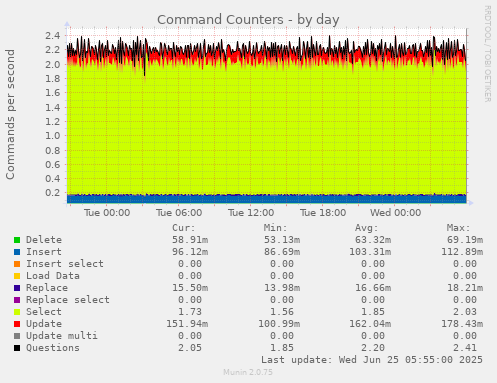Click the Max column header
Viewport: 497px width, 383px height.
[x=458, y=228]
